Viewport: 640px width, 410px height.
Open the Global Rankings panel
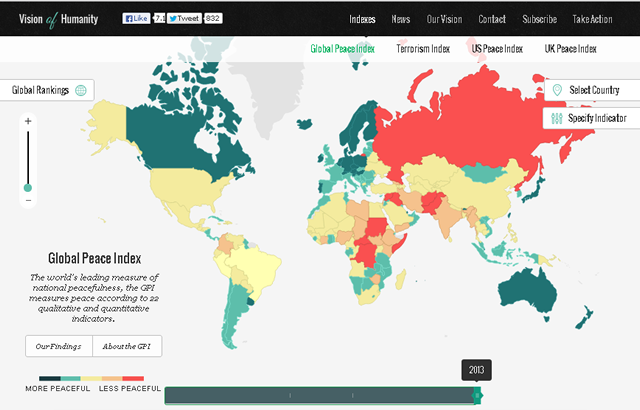coord(40,90)
